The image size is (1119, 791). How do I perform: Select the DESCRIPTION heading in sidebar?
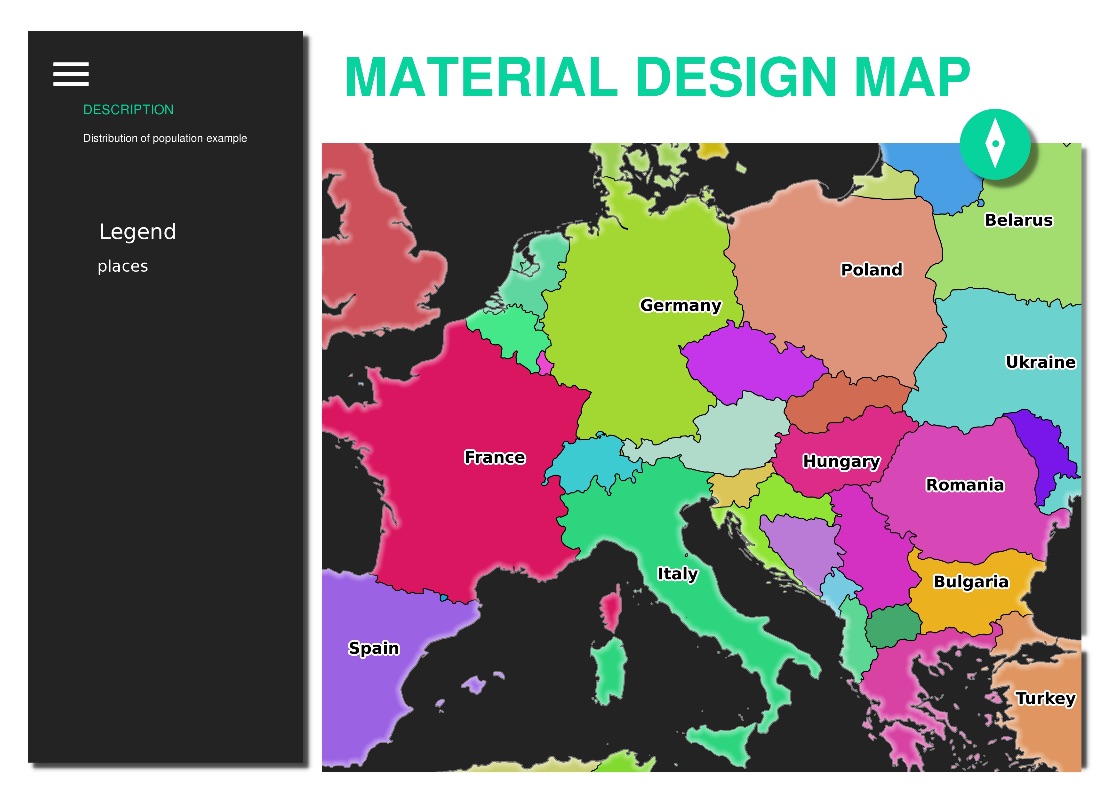(x=128, y=110)
